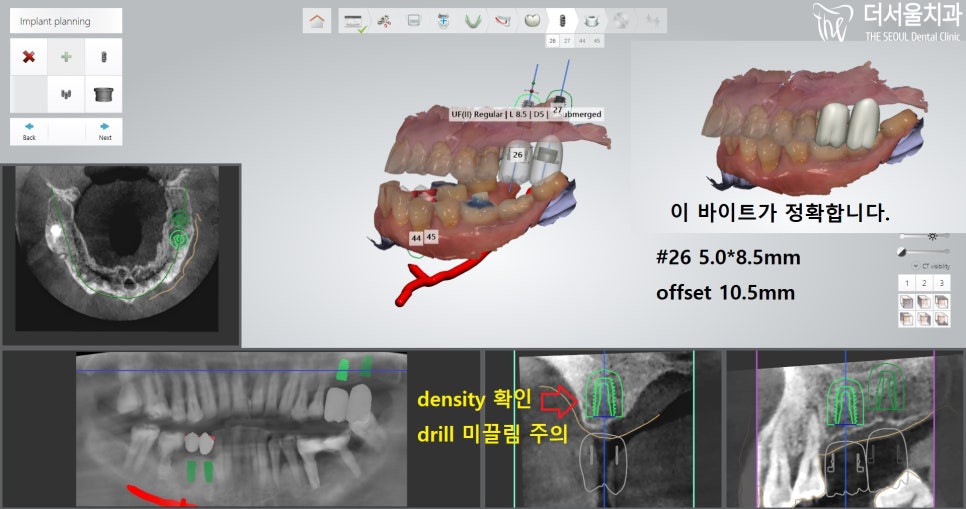Select the black sleeve component icon
Viewport: 966px width, 509px height.
click(104, 94)
